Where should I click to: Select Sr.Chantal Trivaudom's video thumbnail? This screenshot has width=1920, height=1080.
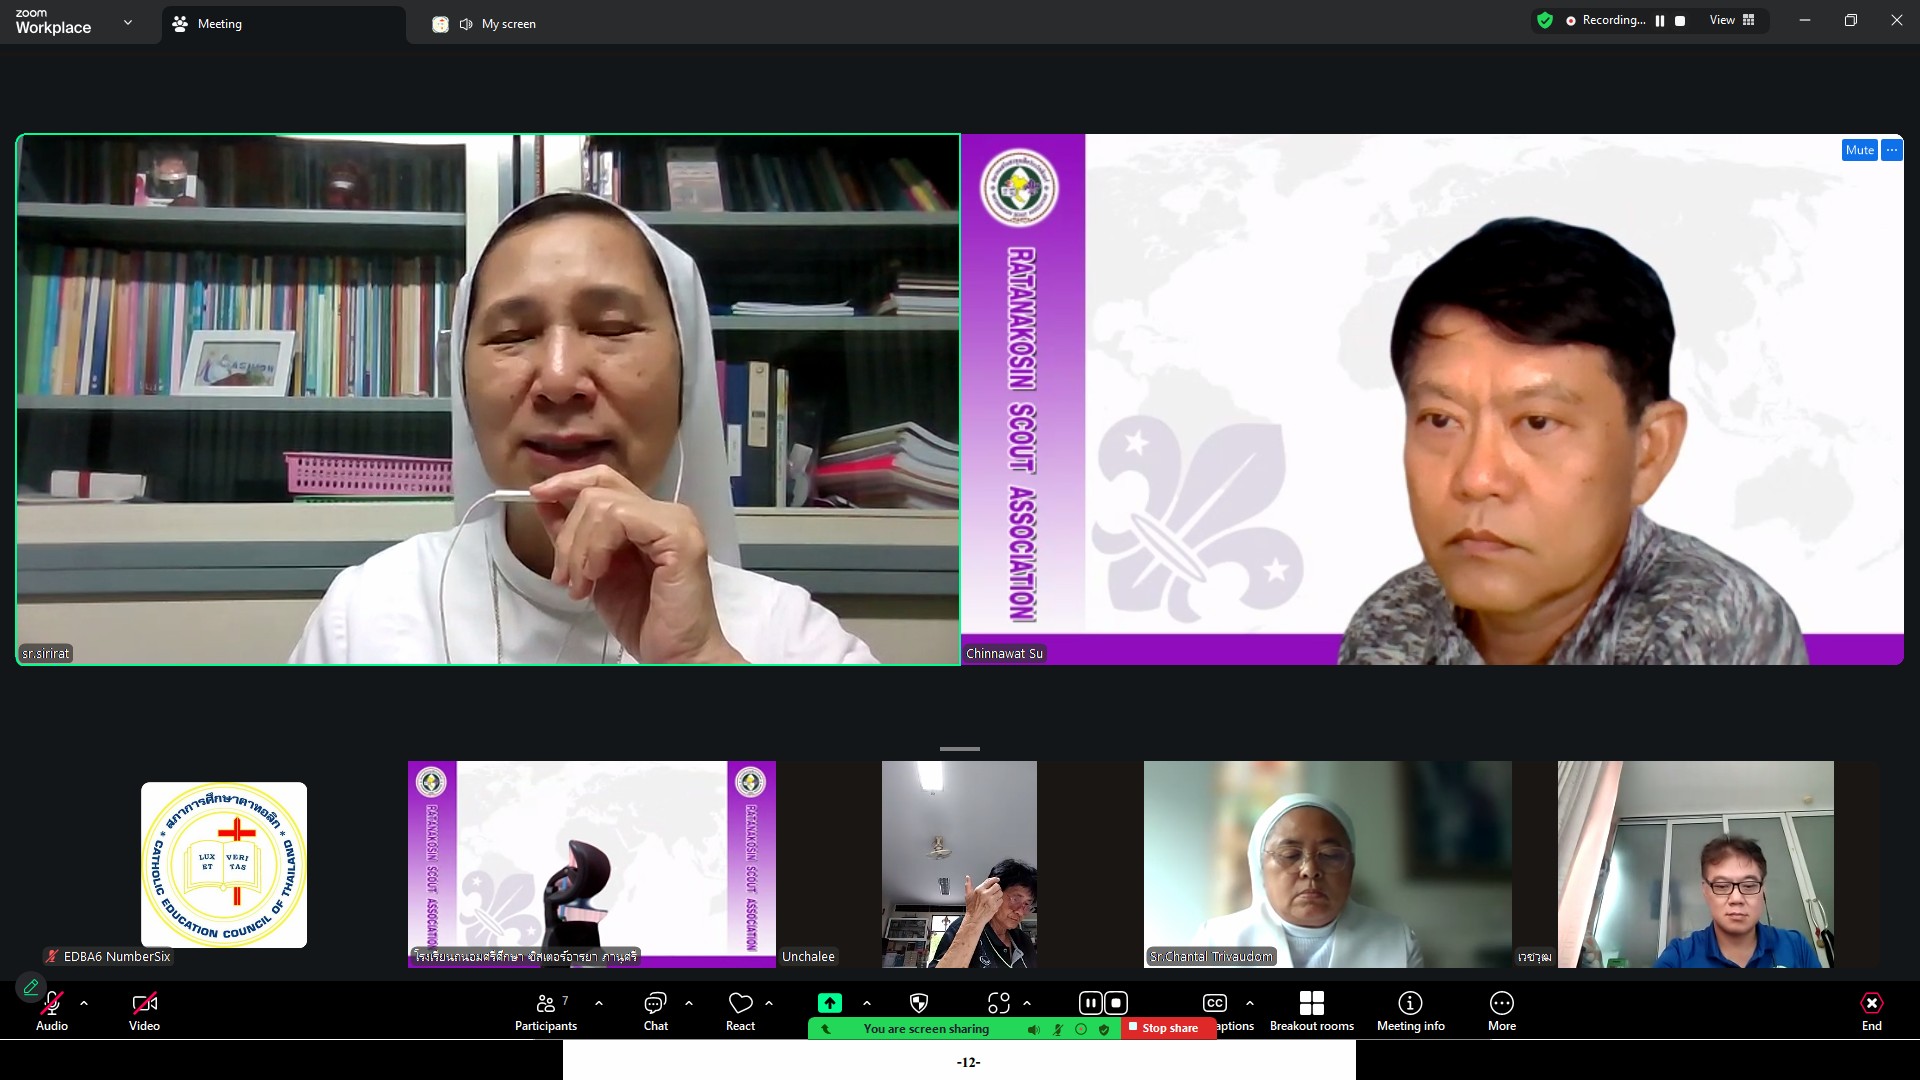pos(1327,864)
